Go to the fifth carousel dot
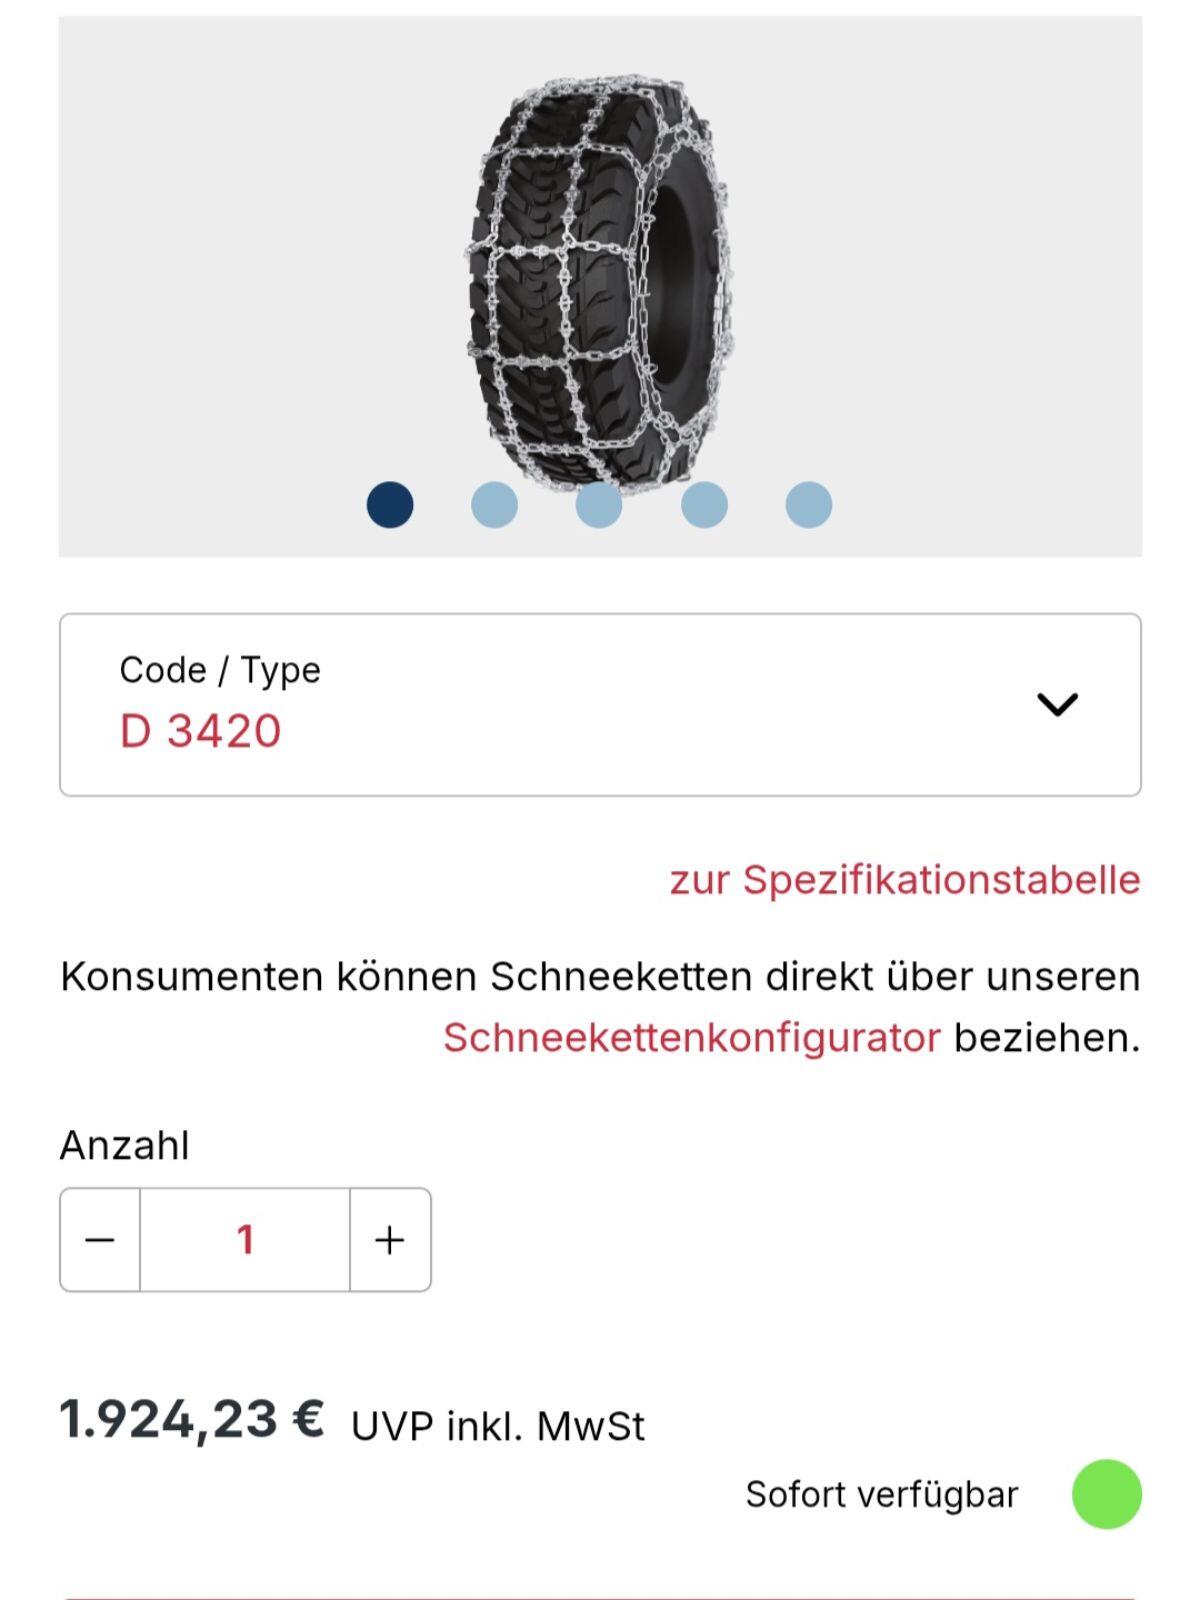1200x1600 pixels. [809, 504]
